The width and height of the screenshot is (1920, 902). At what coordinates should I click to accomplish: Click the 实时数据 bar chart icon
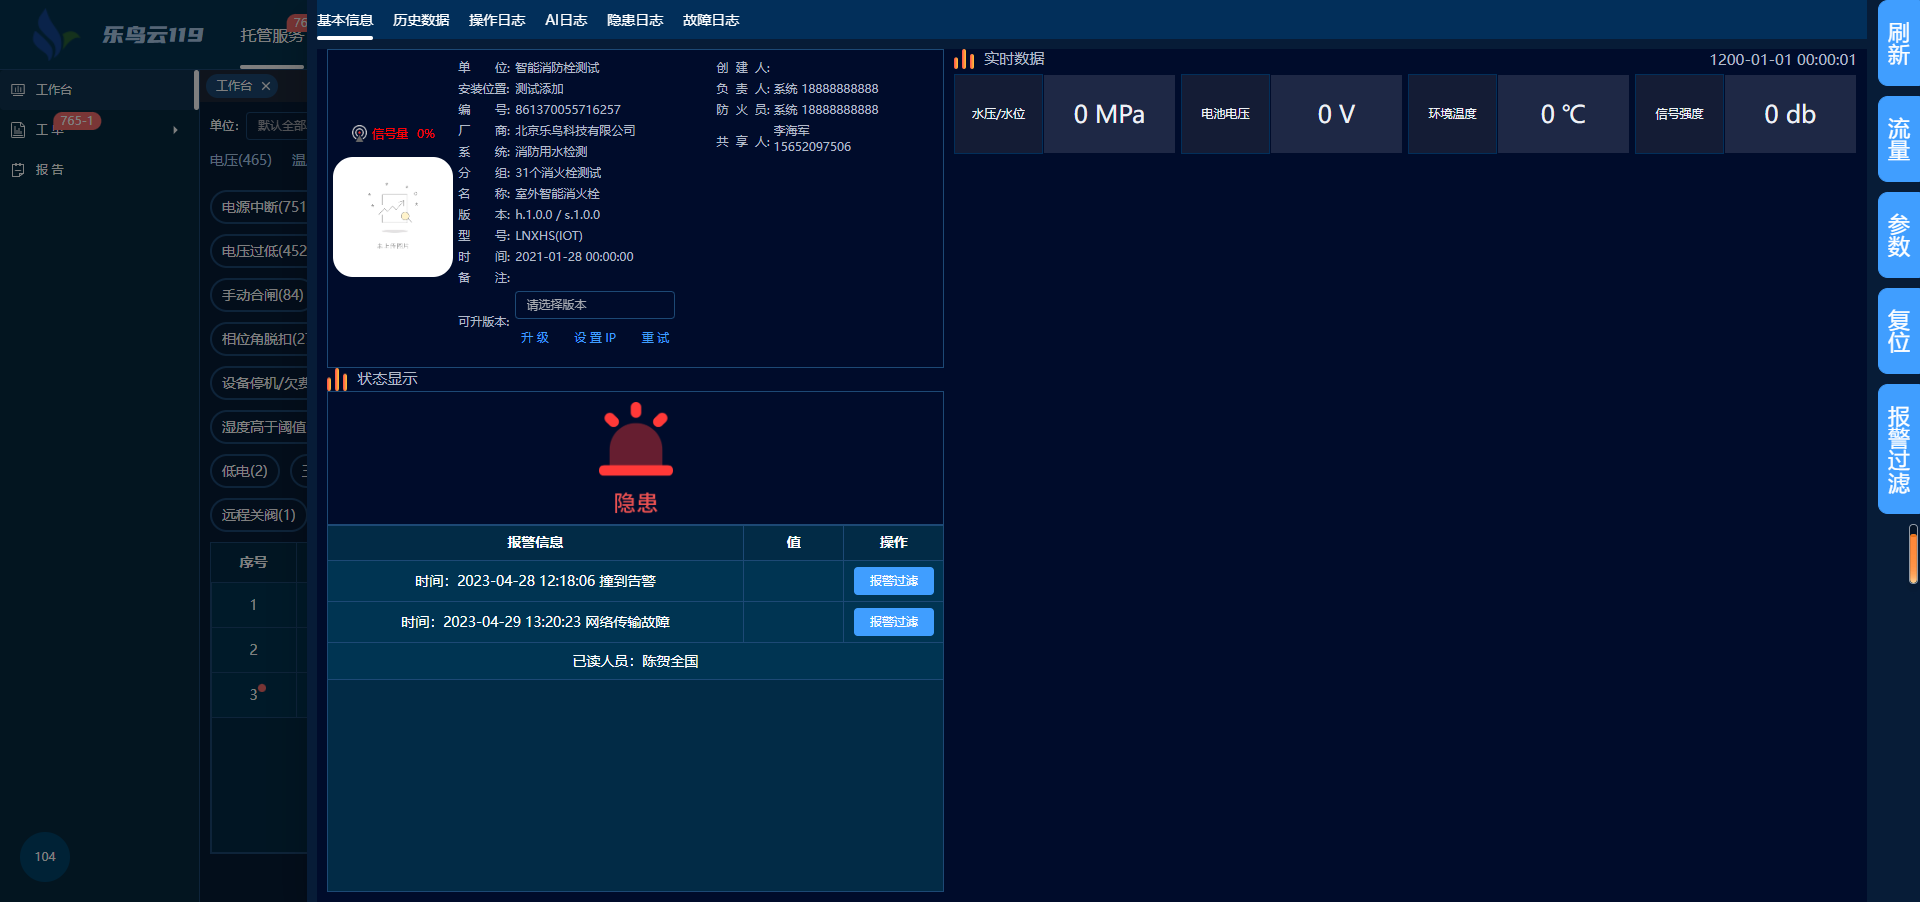click(x=964, y=60)
